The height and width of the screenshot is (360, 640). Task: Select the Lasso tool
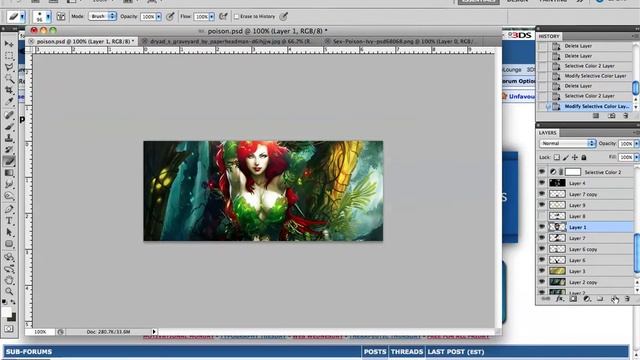9,67
